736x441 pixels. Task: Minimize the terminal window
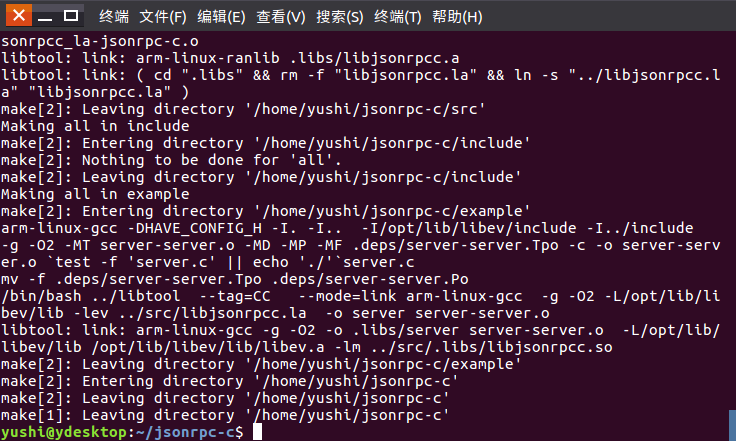(x=45, y=16)
